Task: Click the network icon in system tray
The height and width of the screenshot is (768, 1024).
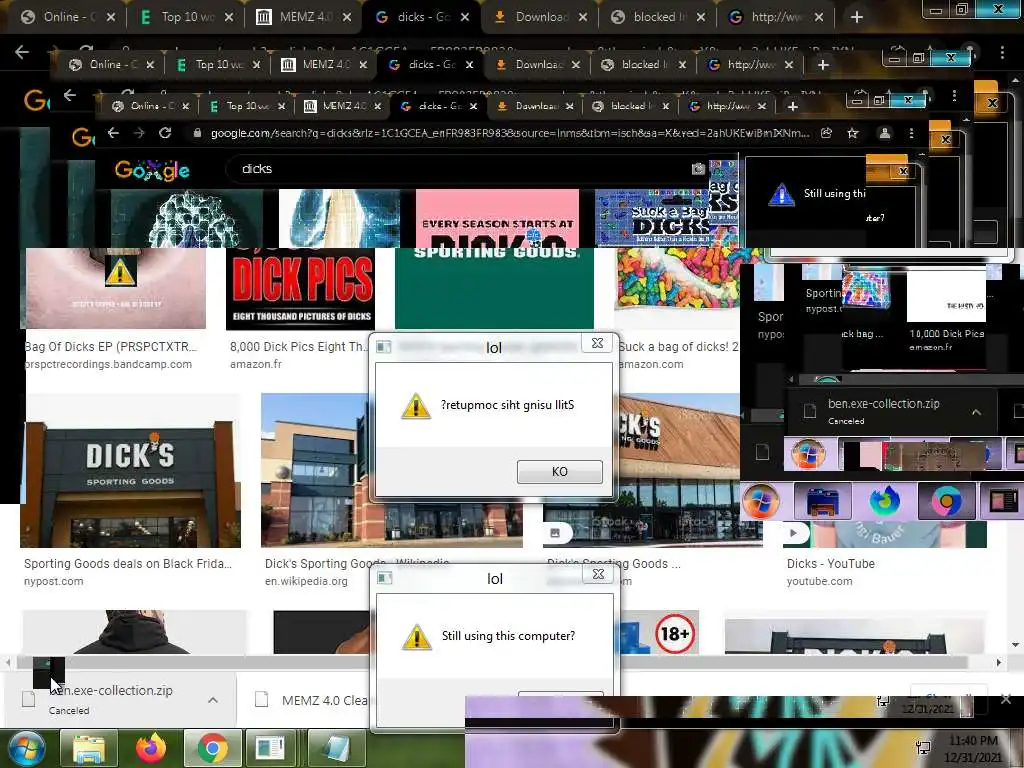Action: (923, 748)
